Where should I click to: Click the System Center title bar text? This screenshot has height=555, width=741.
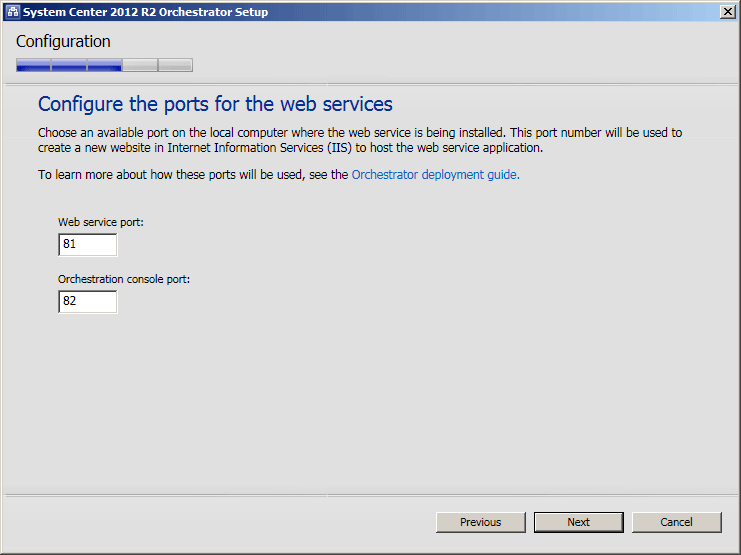click(x=146, y=12)
